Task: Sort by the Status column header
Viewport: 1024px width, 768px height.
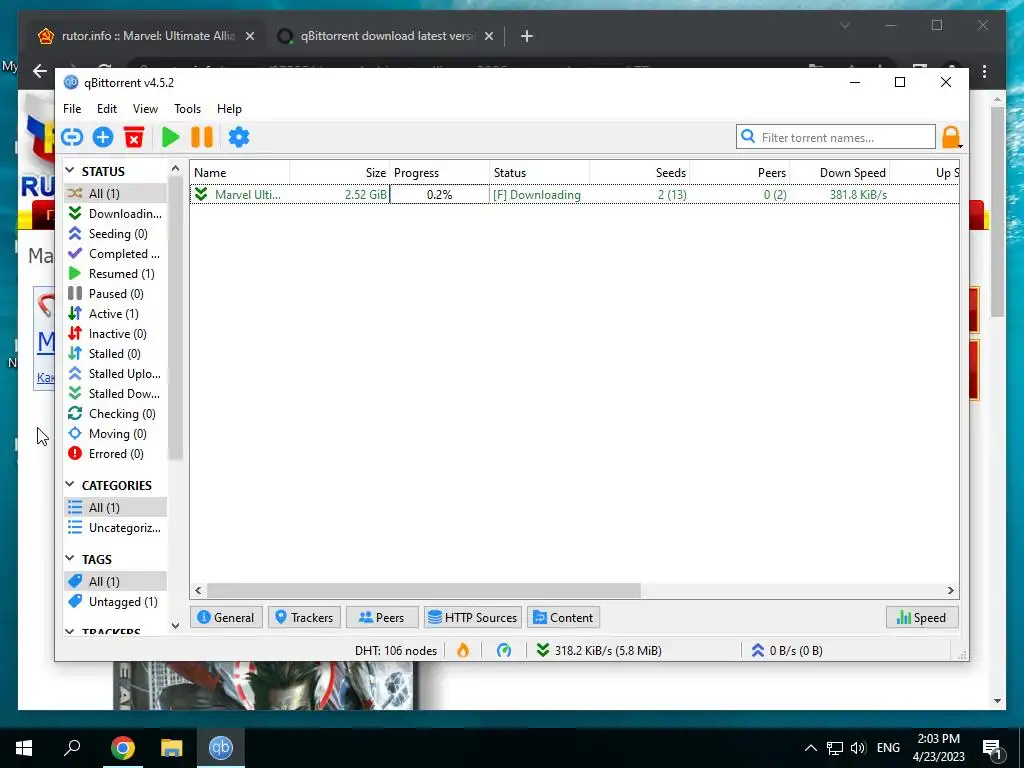Action: tap(539, 172)
